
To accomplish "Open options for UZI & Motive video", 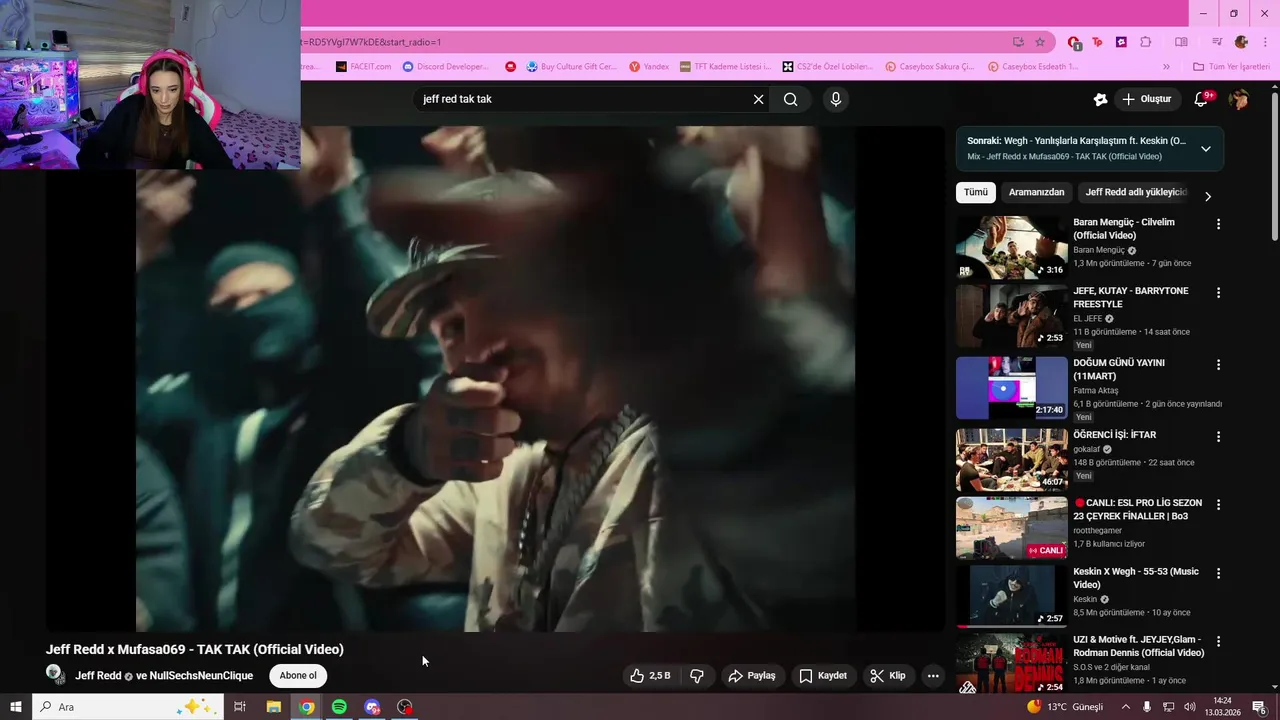I will tap(1218, 641).
